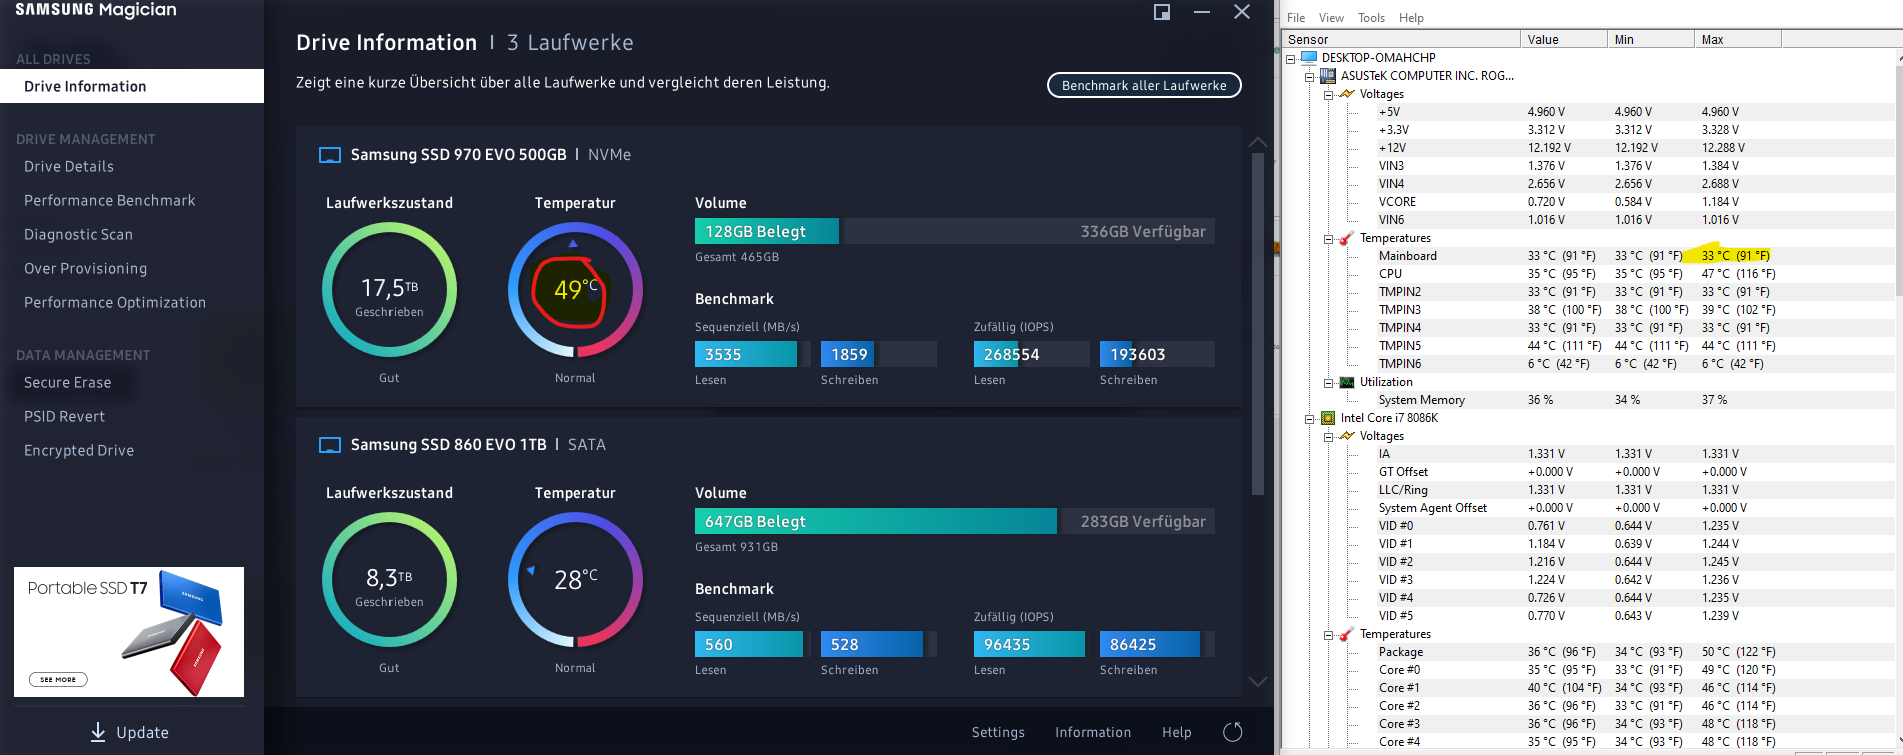Open the Tools menu in the sensor monitor
Viewport: 1903px width, 755px height.
1371,18
